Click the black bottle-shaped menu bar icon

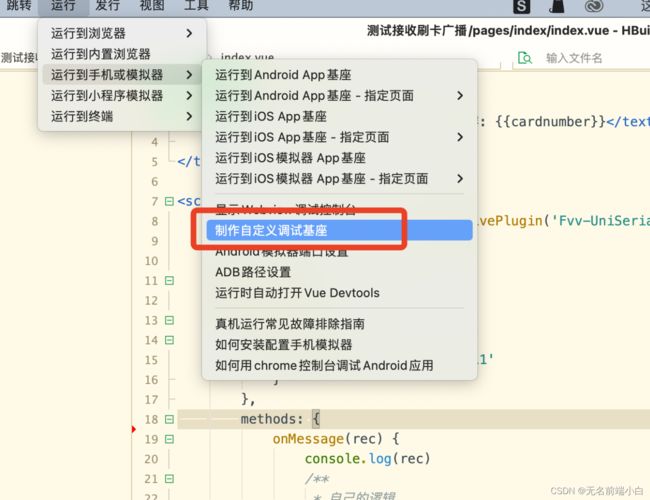coord(557,6)
